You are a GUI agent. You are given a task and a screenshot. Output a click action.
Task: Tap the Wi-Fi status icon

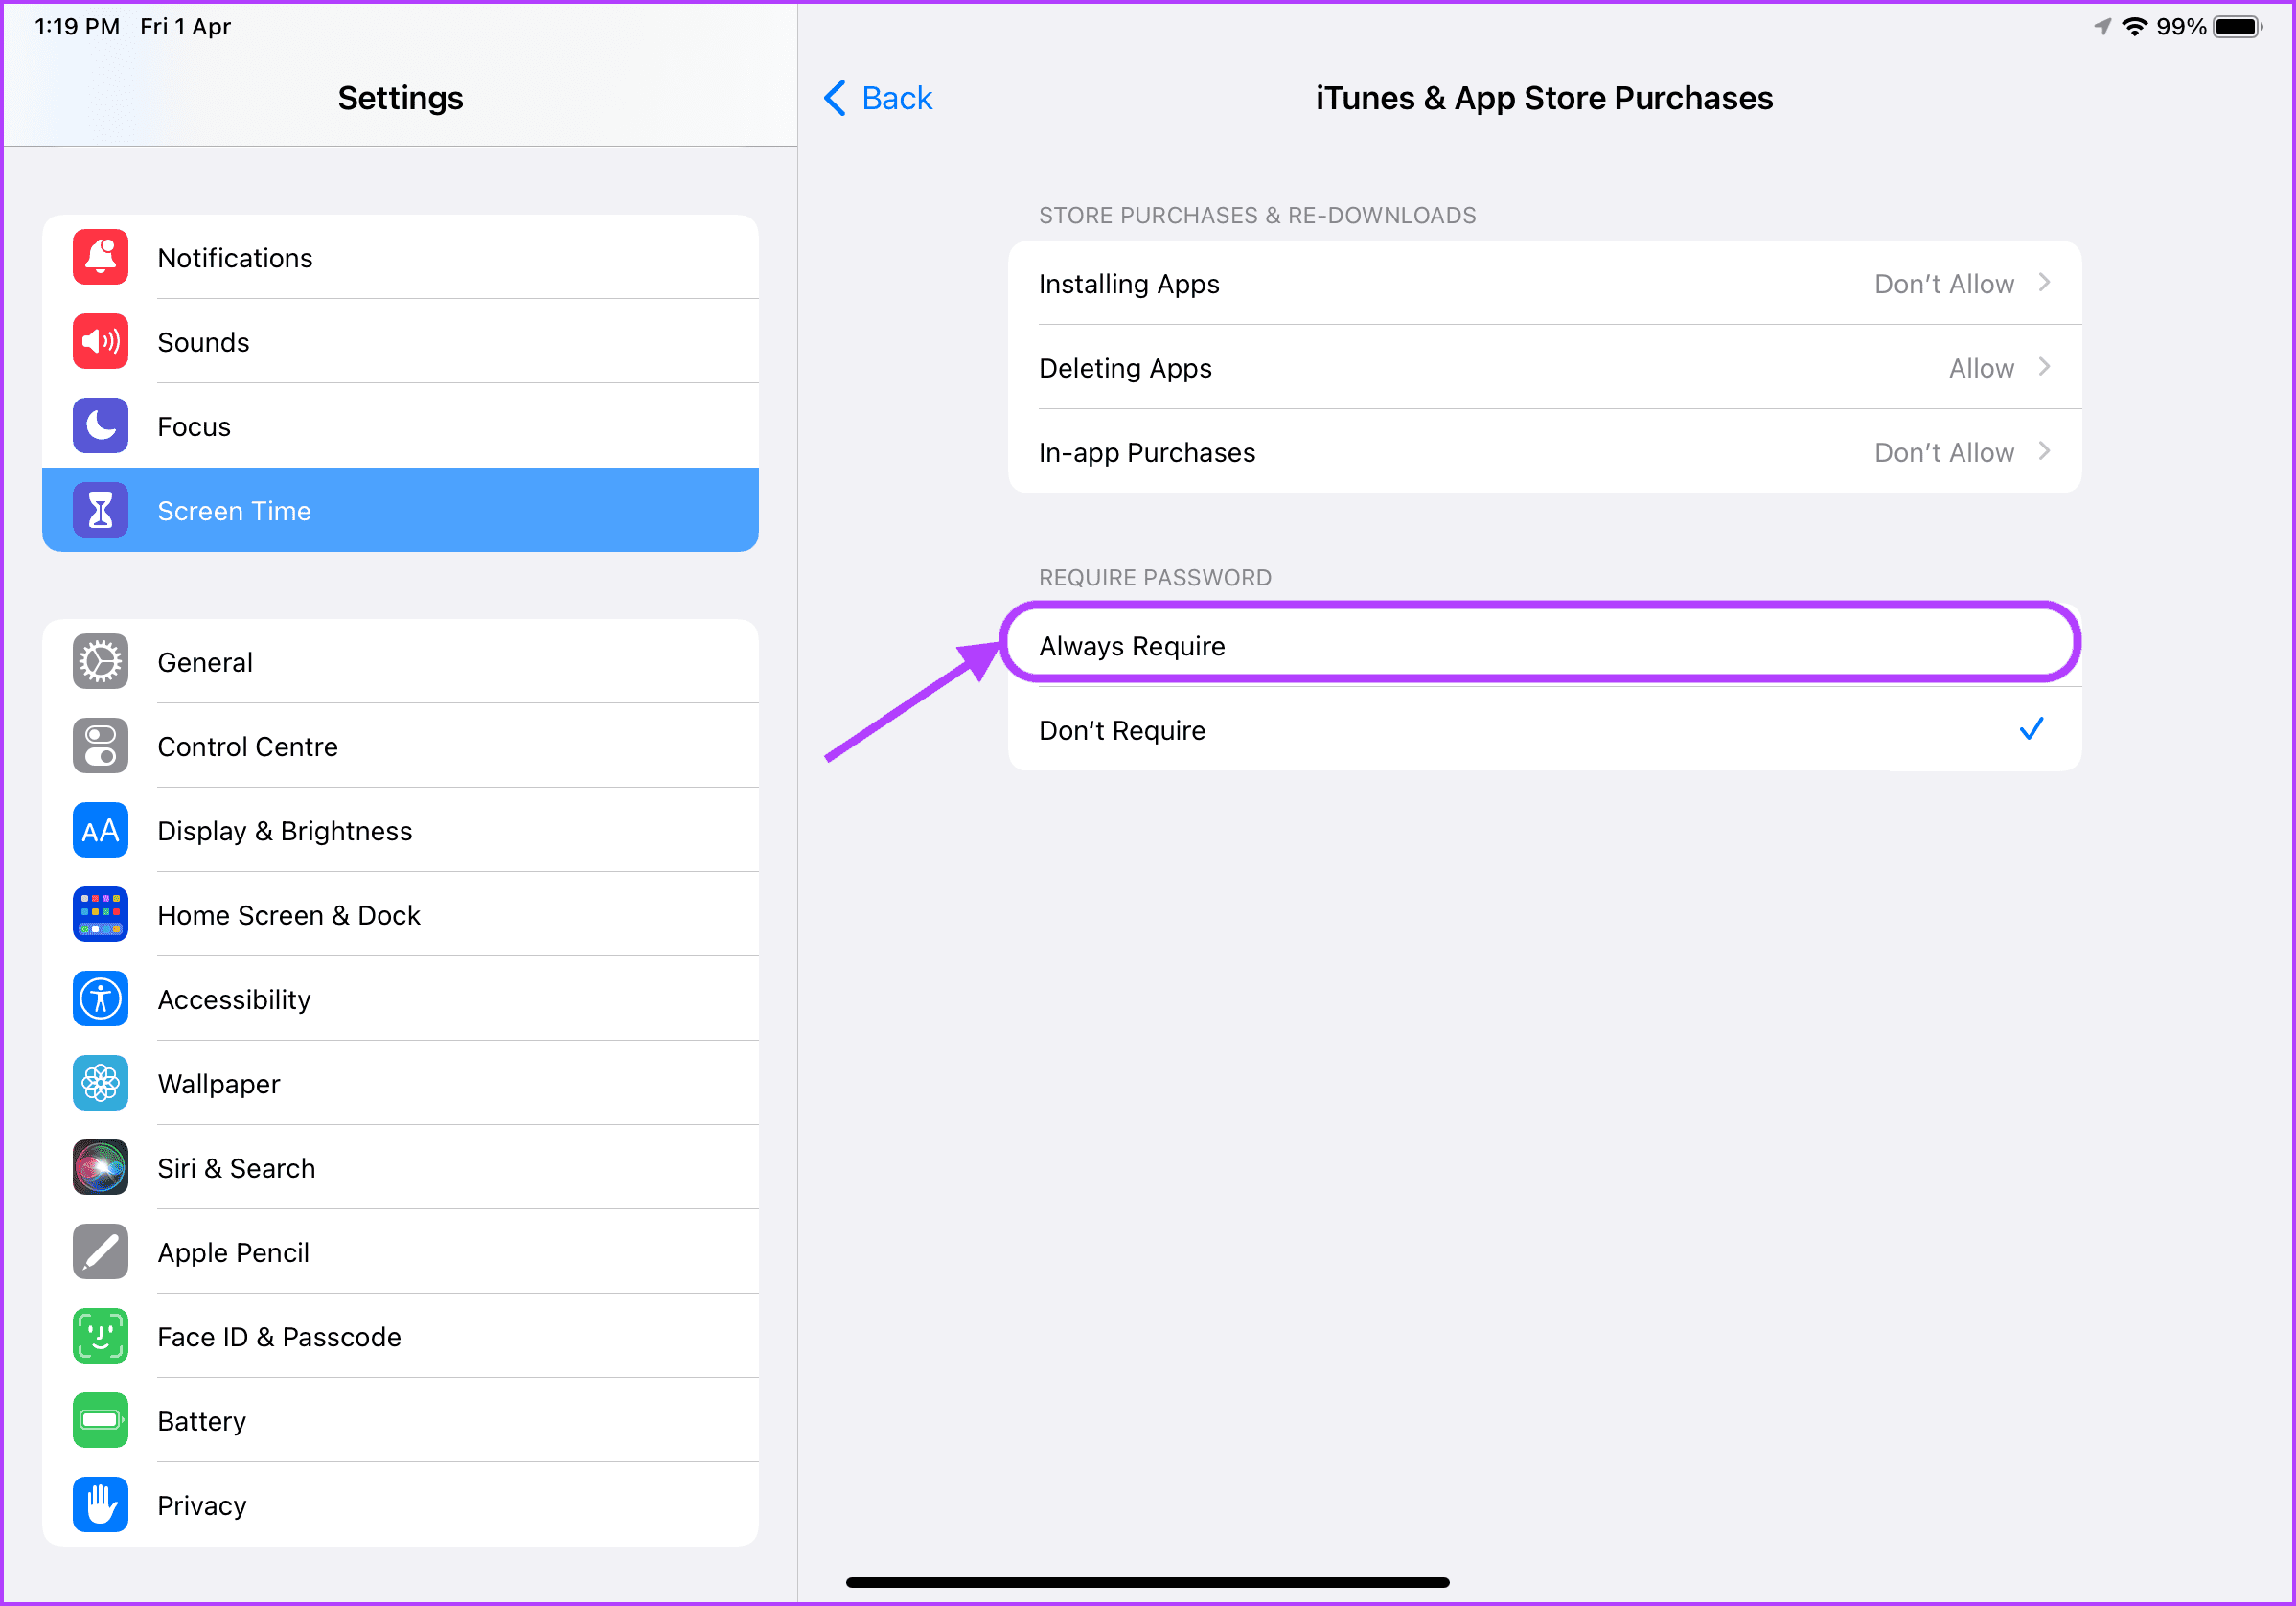coord(2135,27)
